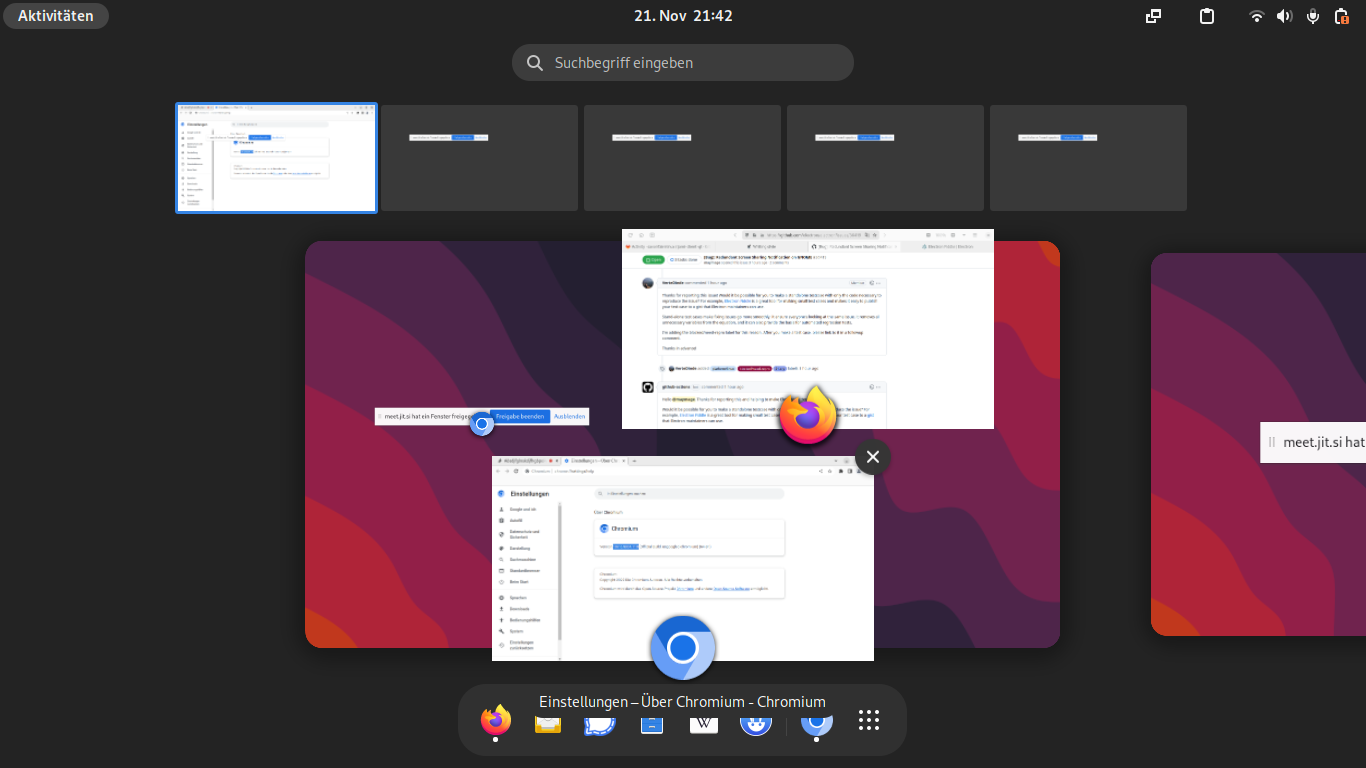Viewport: 1366px width, 768px height.
Task: Open Datenschutz und Sicherheit in Chromium settings
Action: point(524,534)
